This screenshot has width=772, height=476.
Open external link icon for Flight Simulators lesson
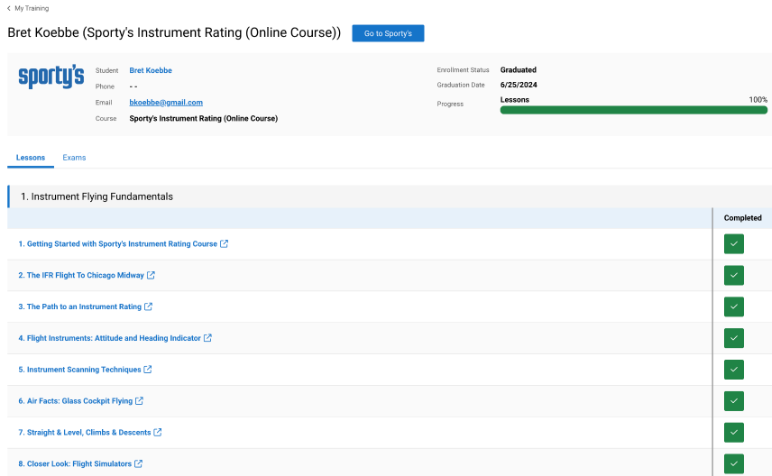click(x=138, y=464)
